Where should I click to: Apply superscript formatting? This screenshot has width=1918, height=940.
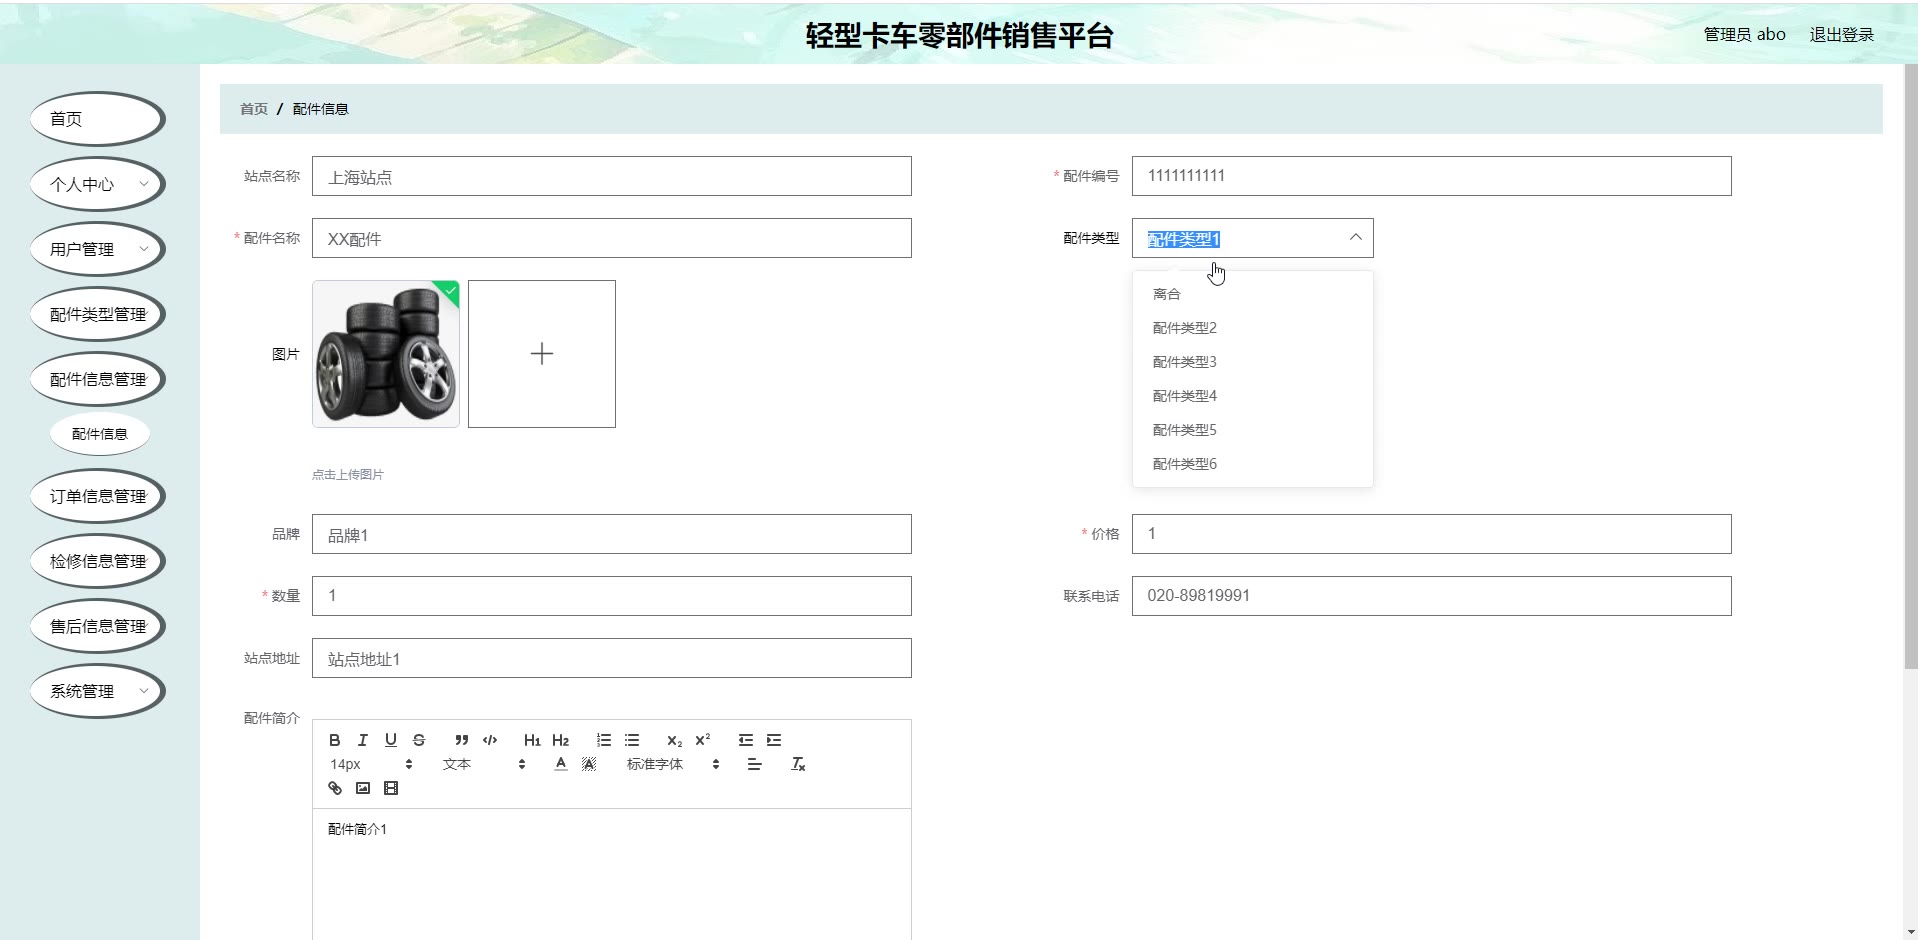coord(703,740)
